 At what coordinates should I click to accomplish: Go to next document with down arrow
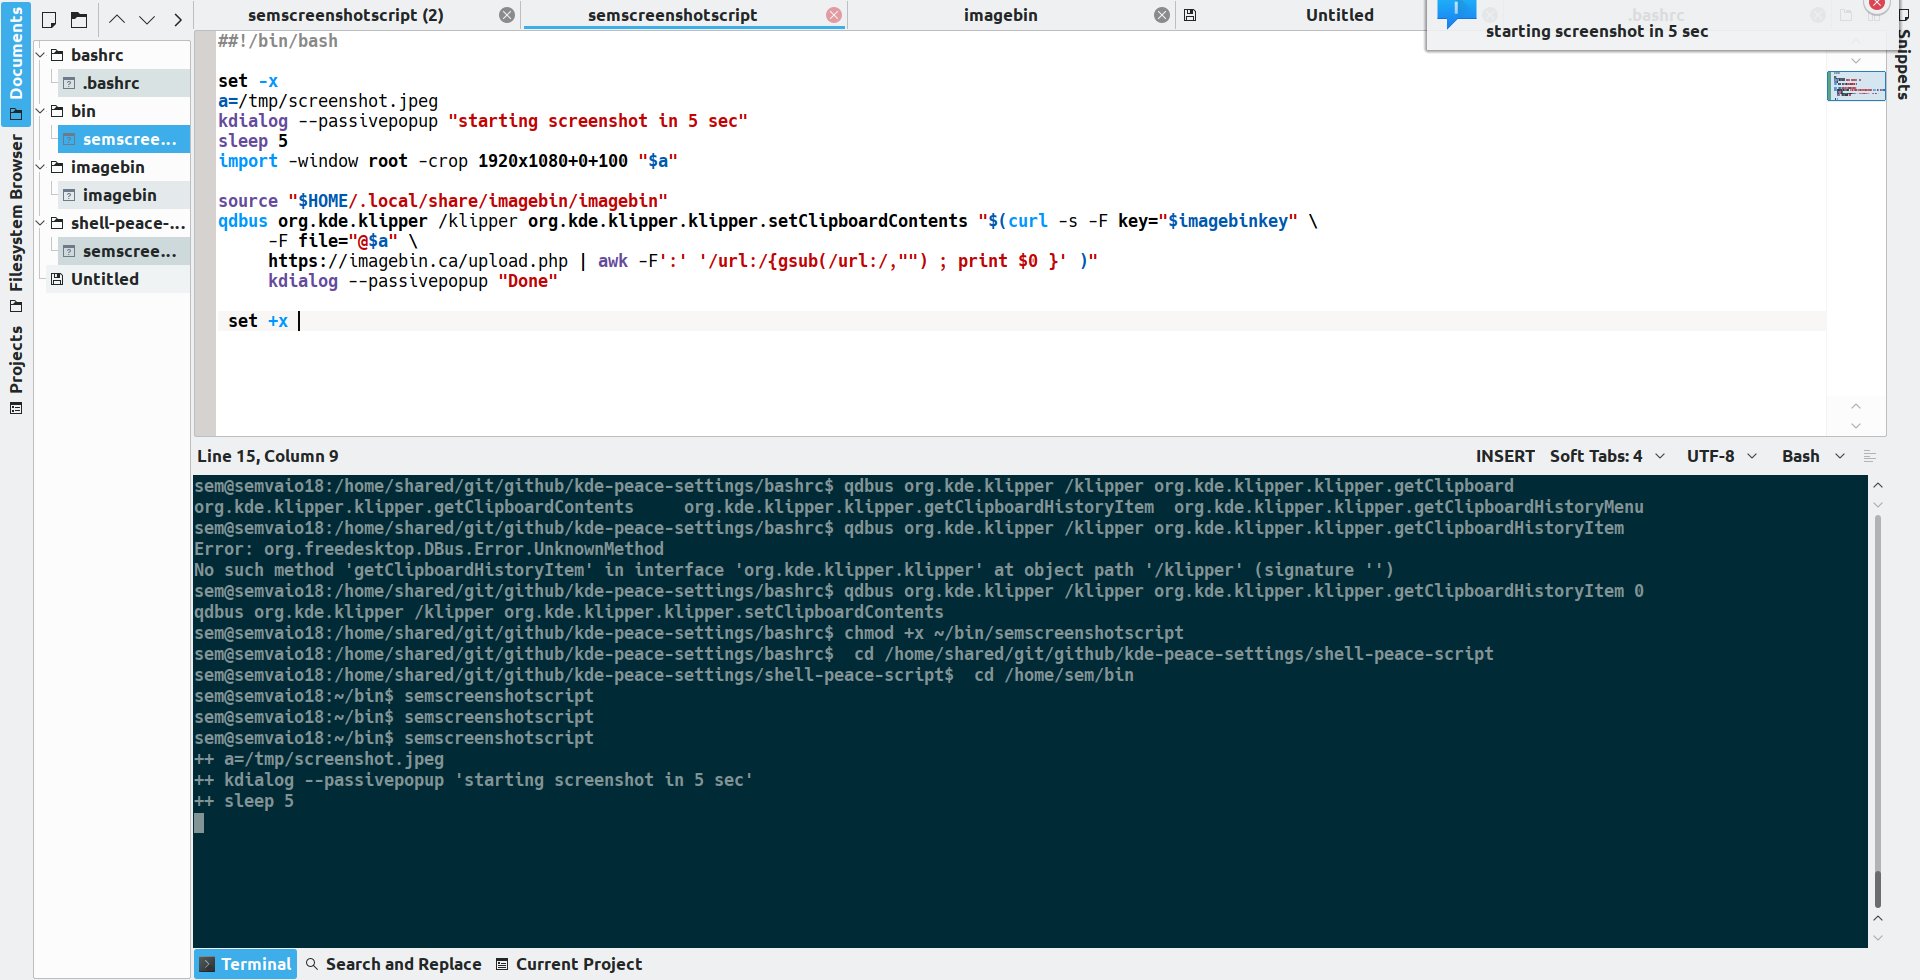click(147, 19)
